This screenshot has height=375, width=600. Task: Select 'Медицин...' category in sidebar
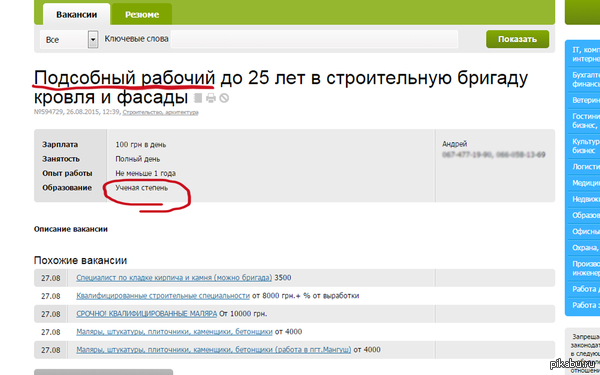pyautogui.click(x=585, y=183)
